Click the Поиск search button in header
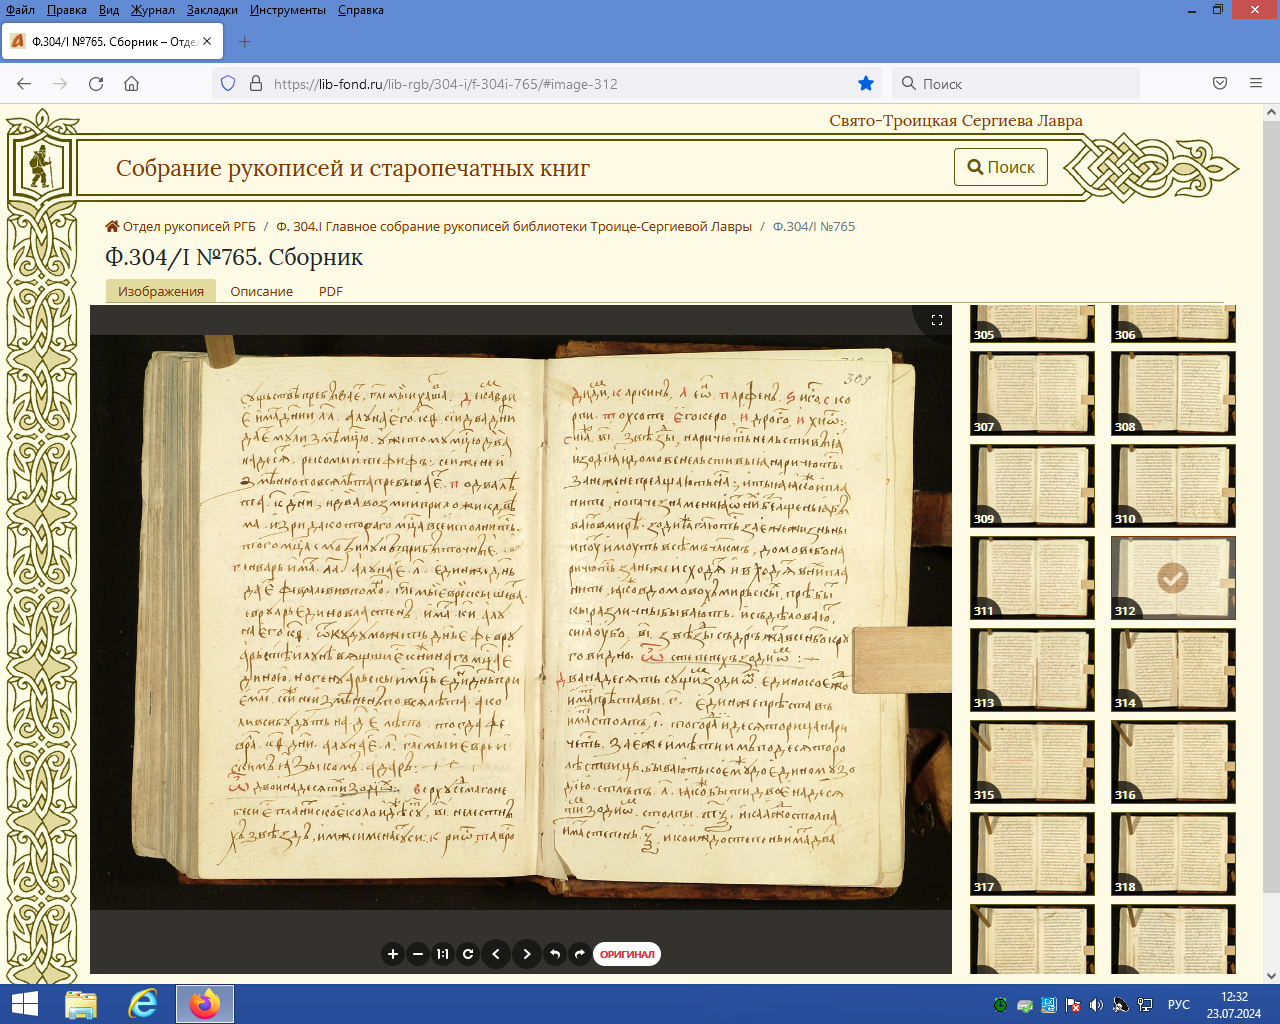This screenshot has height=1024, width=1280. 1001,167
